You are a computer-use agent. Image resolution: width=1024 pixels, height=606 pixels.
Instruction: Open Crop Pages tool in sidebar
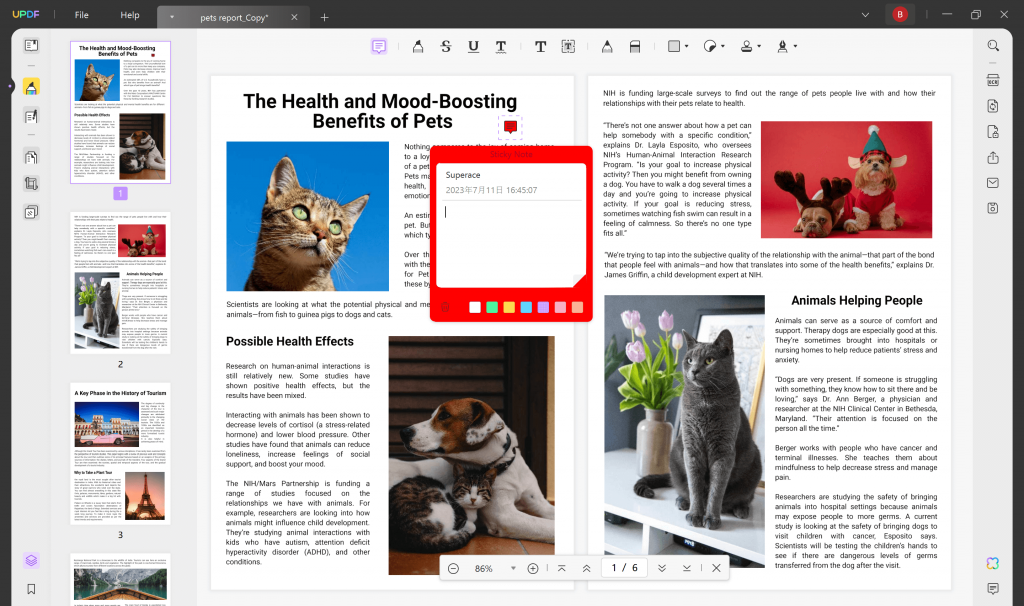click(31, 183)
